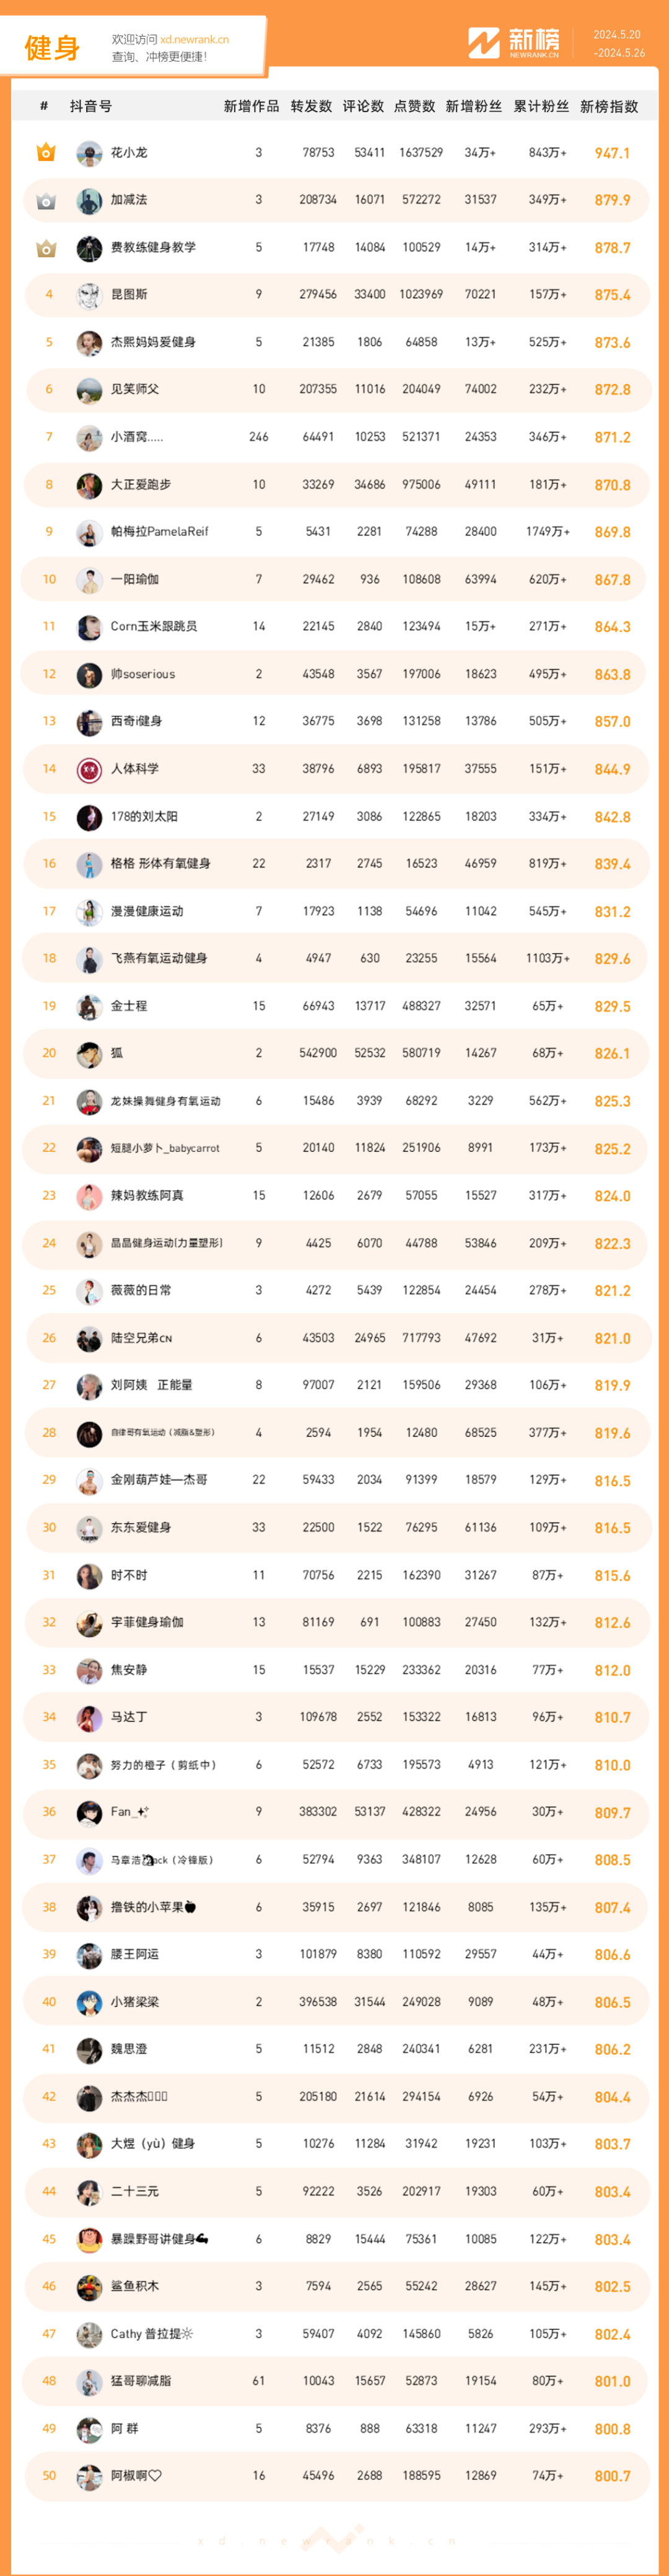Click the 健身 category title

point(52,47)
